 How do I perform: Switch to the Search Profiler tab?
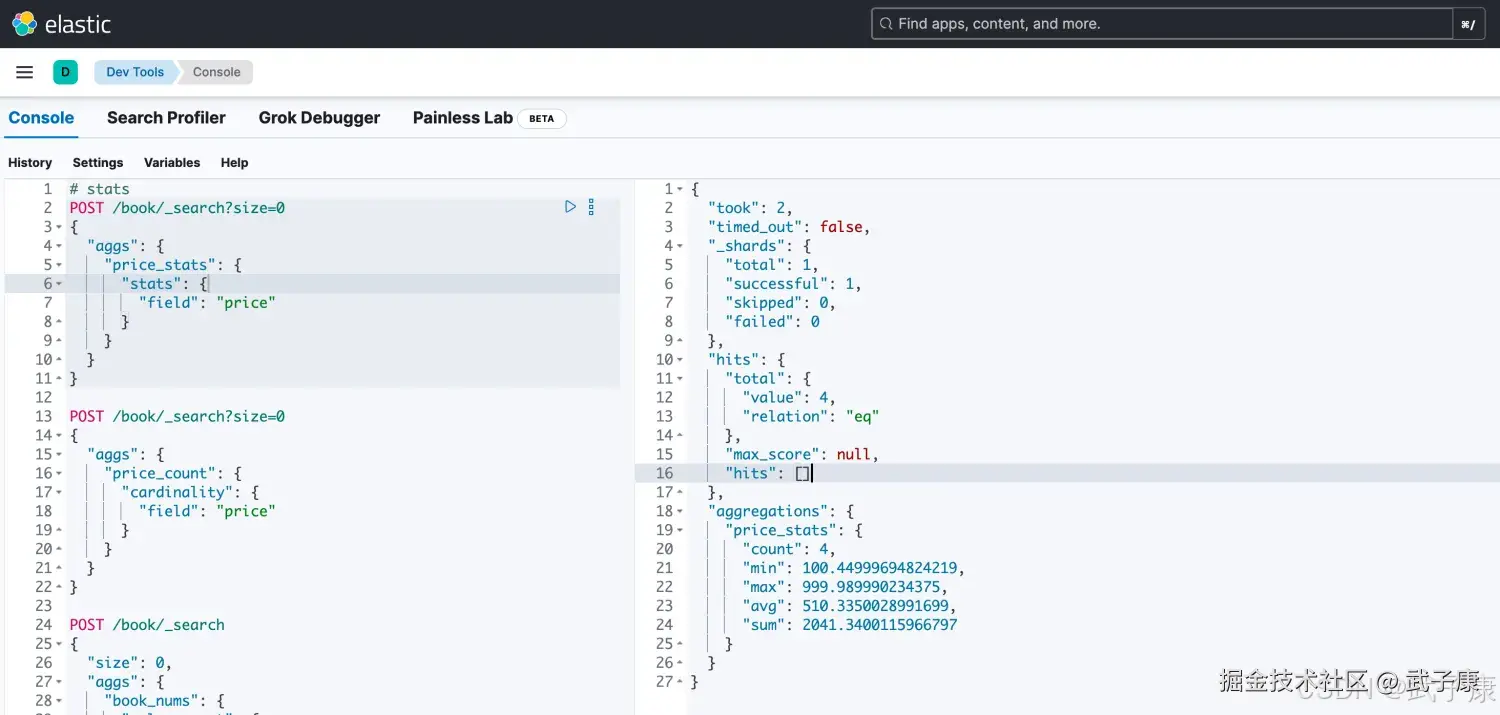pyautogui.click(x=166, y=117)
